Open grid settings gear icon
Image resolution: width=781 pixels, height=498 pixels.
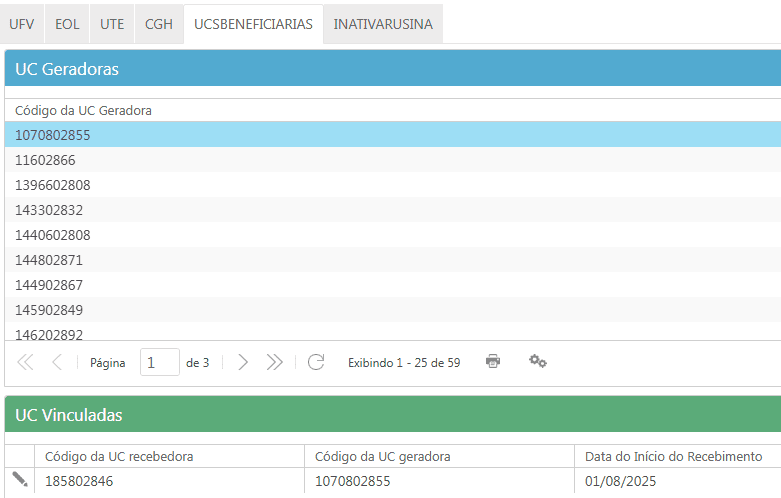pos(538,361)
